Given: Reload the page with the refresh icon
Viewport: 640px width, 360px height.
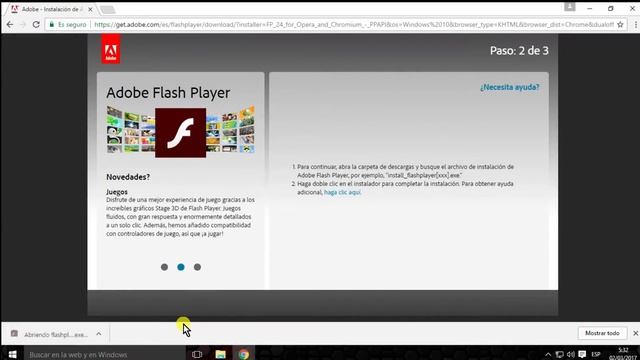Looking at the screenshot, I should click(36, 24).
